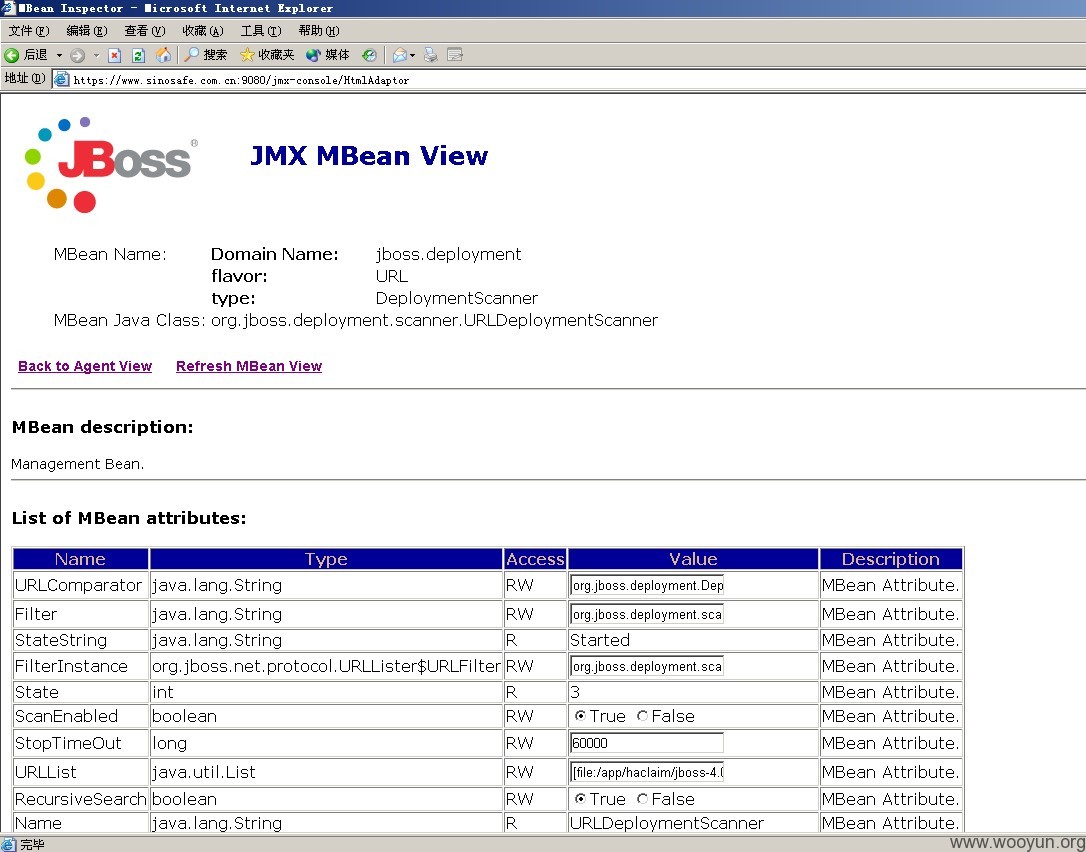Viewport: 1086px width, 852px height.
Task: Click the URLDeploymentScanner value cell
Action: (693, 823)
